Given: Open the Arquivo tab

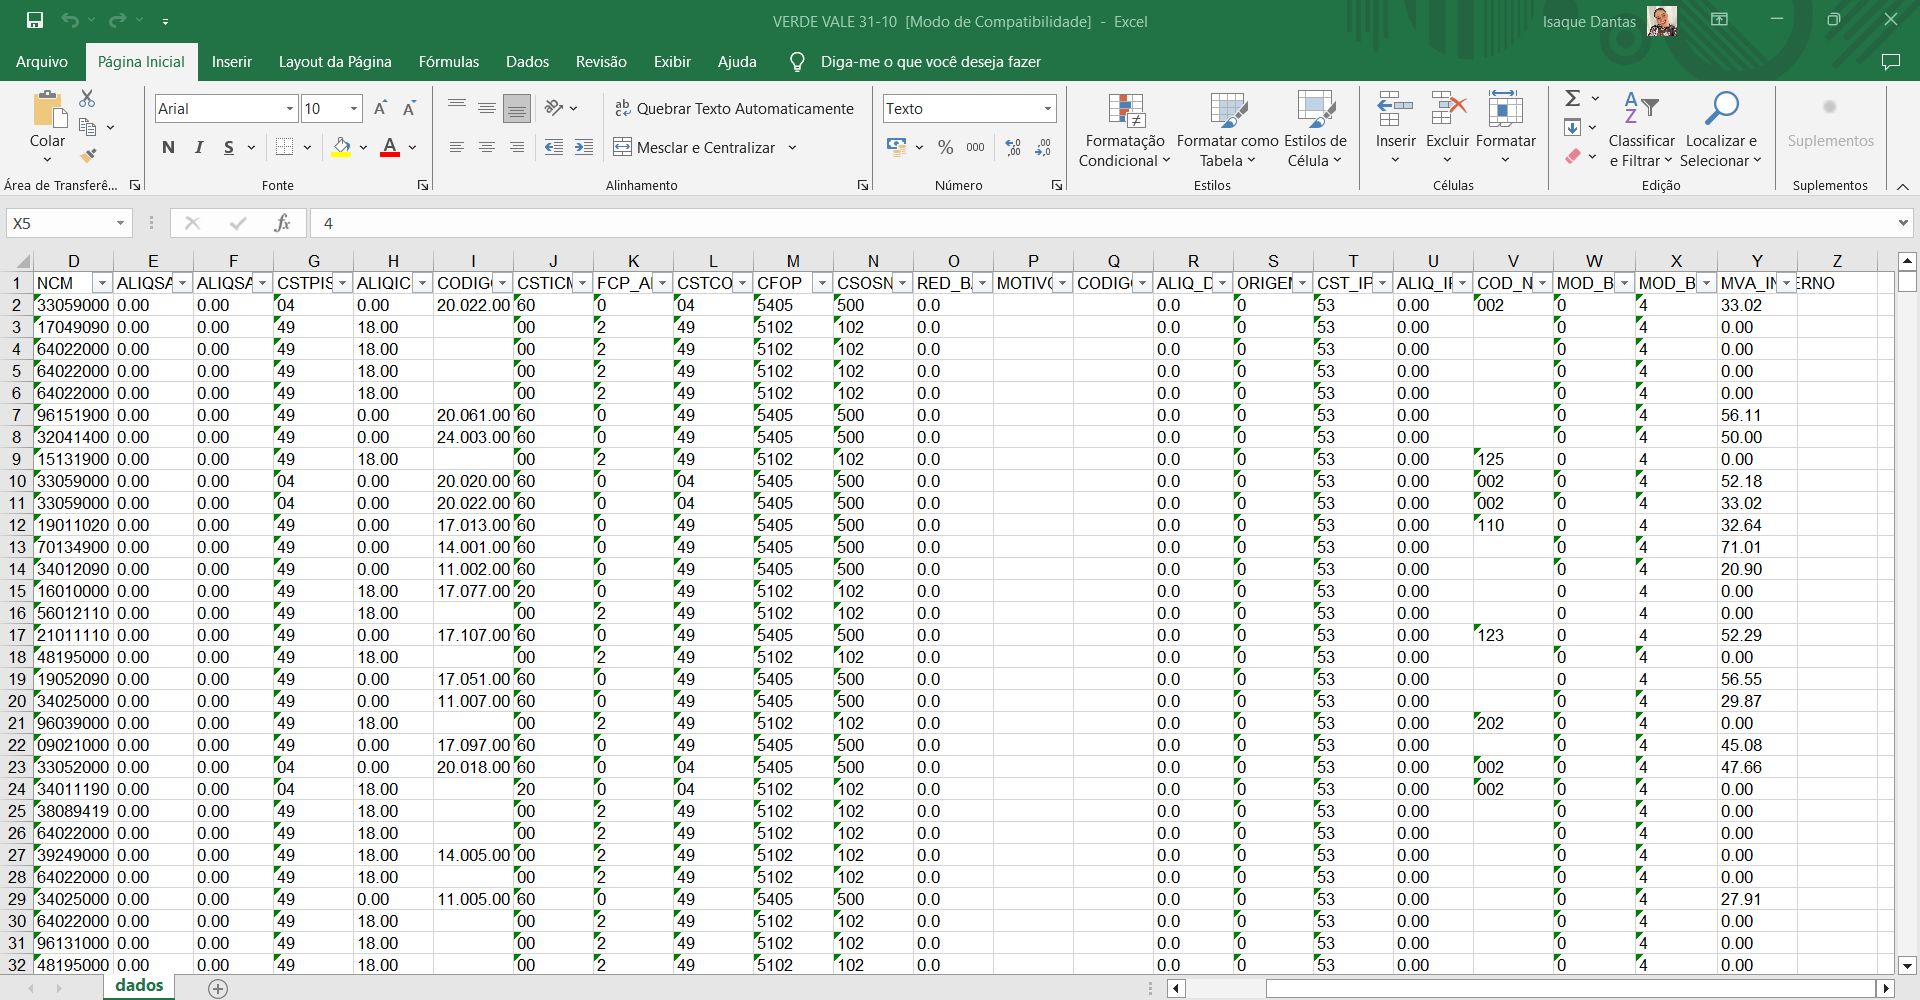Looking at the screenshot, I should [42, 62].
